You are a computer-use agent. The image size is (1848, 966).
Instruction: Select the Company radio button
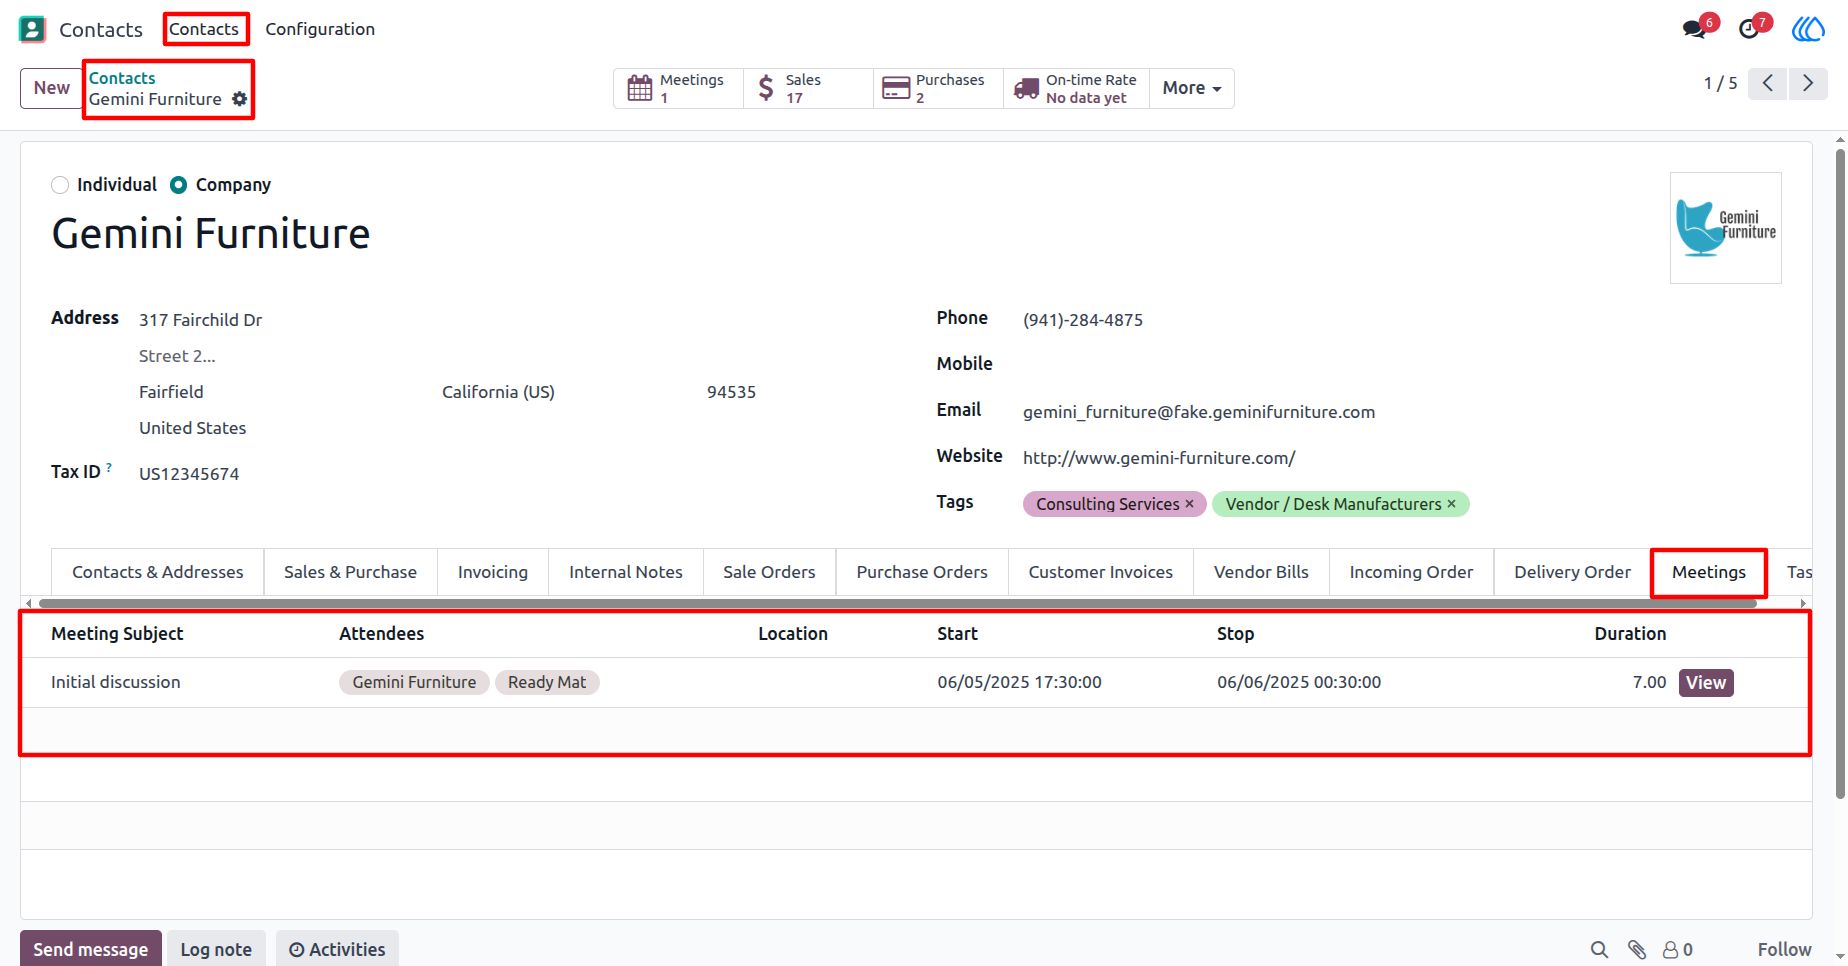(178, 185)
